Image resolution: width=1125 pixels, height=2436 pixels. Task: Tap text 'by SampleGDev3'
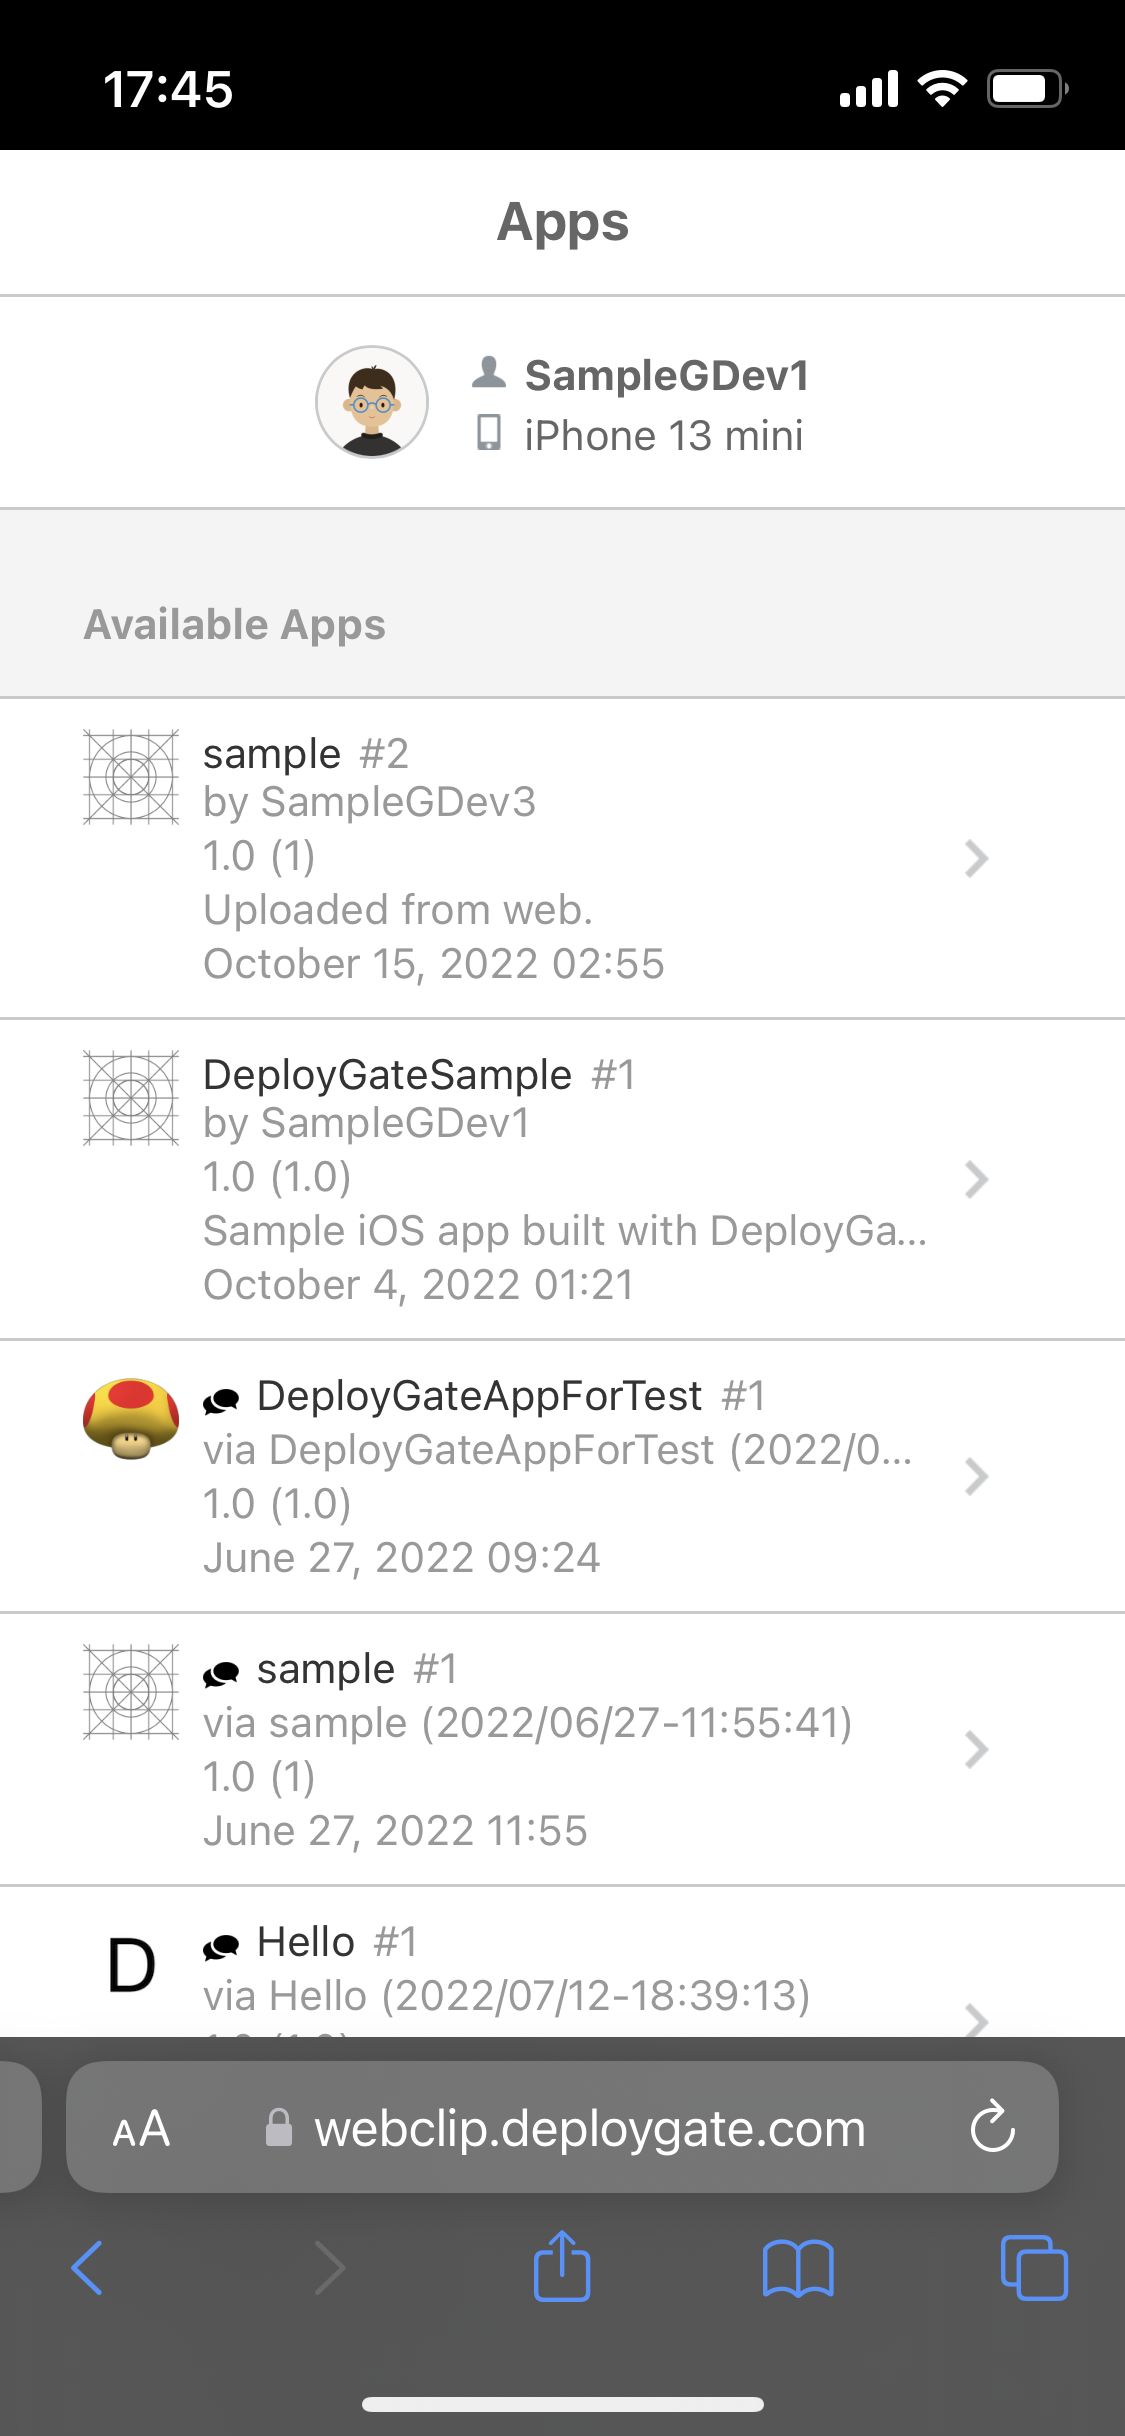click(x=370, y=802)
